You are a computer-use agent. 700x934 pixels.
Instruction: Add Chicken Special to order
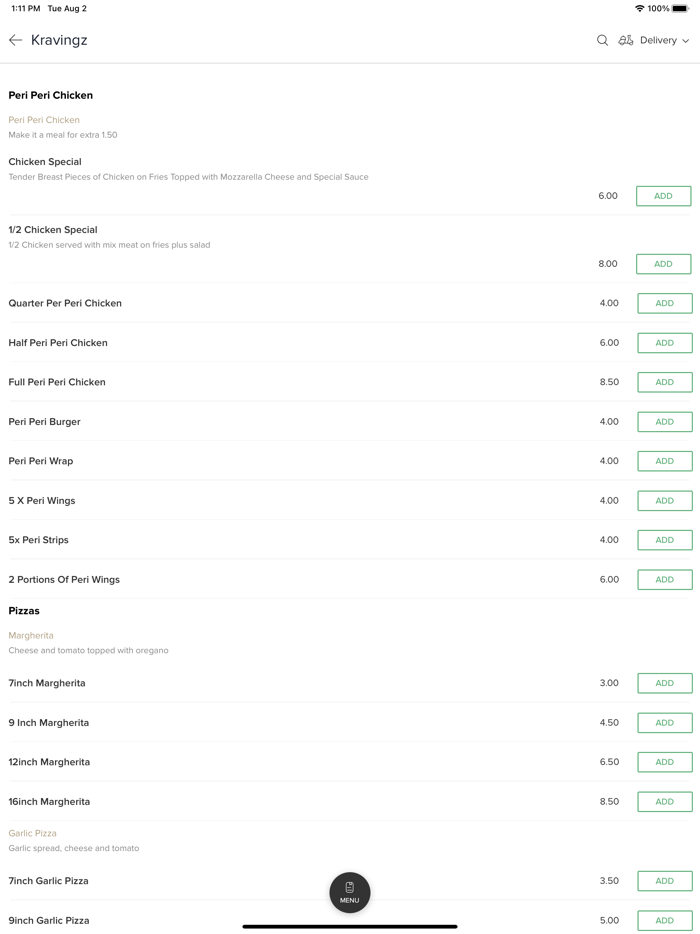[x=663, y=196]
